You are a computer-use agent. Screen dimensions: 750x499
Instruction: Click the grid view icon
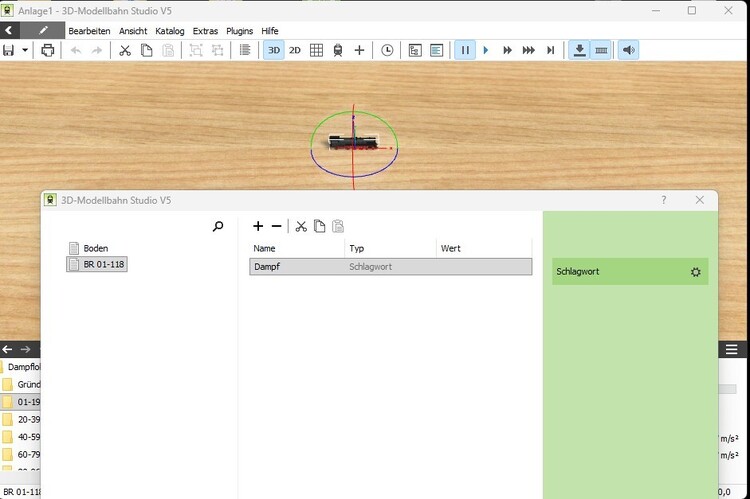click(x=316, y=50)
